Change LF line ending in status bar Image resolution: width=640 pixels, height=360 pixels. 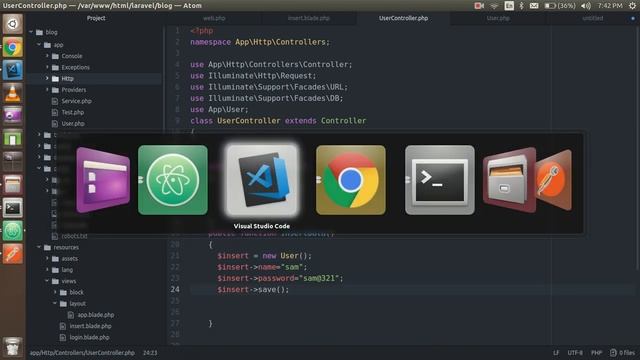[556, 353]
